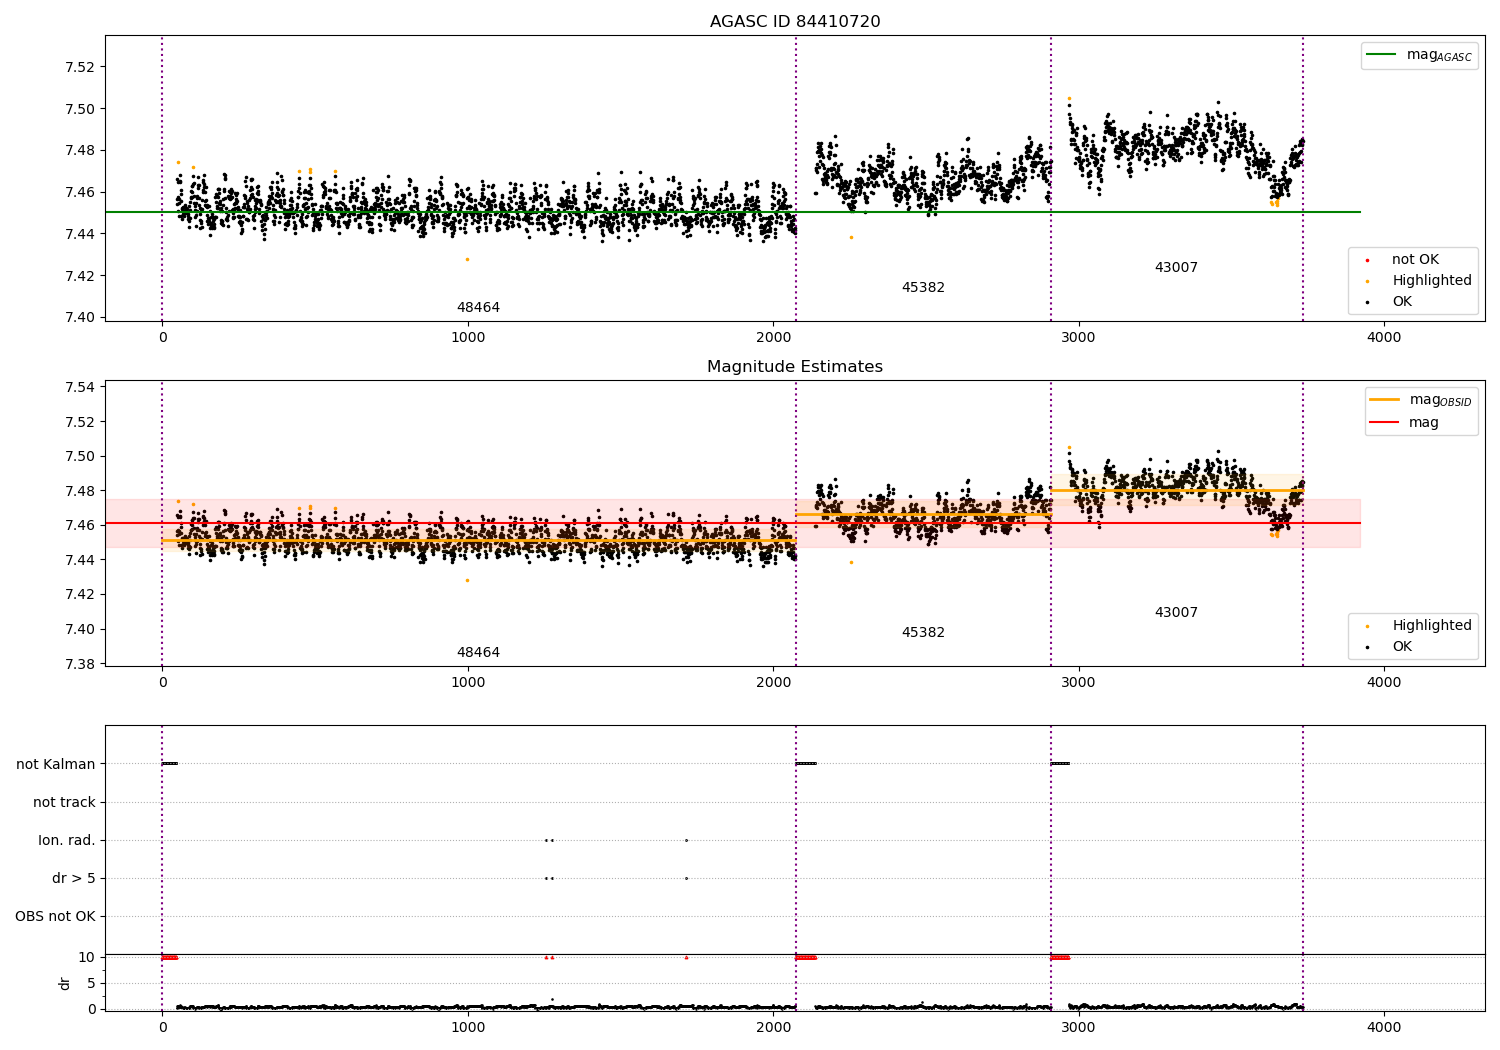Click the 'Magnitude Estimates' title
Image resolution: width=1500 pixels, height=1050 pixels.
[x=795, y=367]
